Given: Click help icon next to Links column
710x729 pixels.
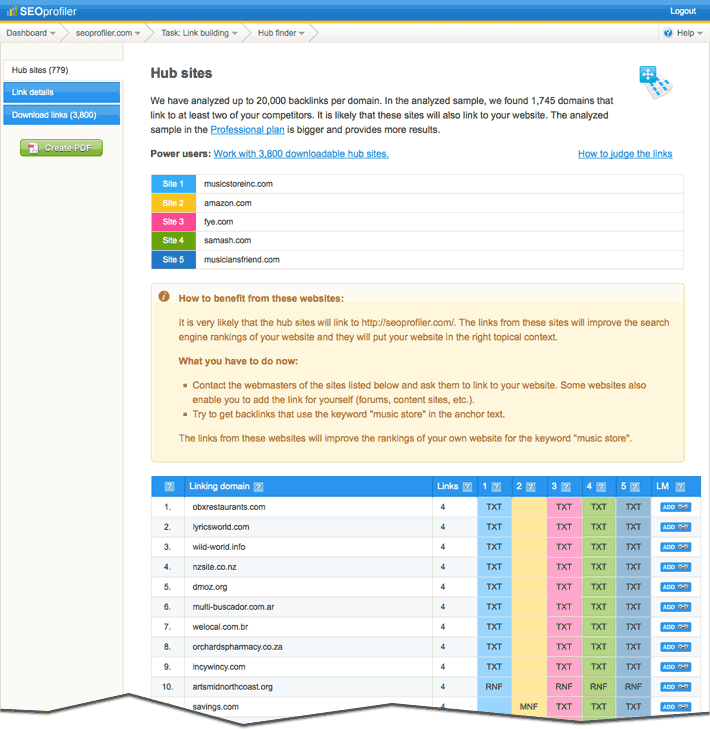Looking at the screenshot, I should (x=467, y=487).
